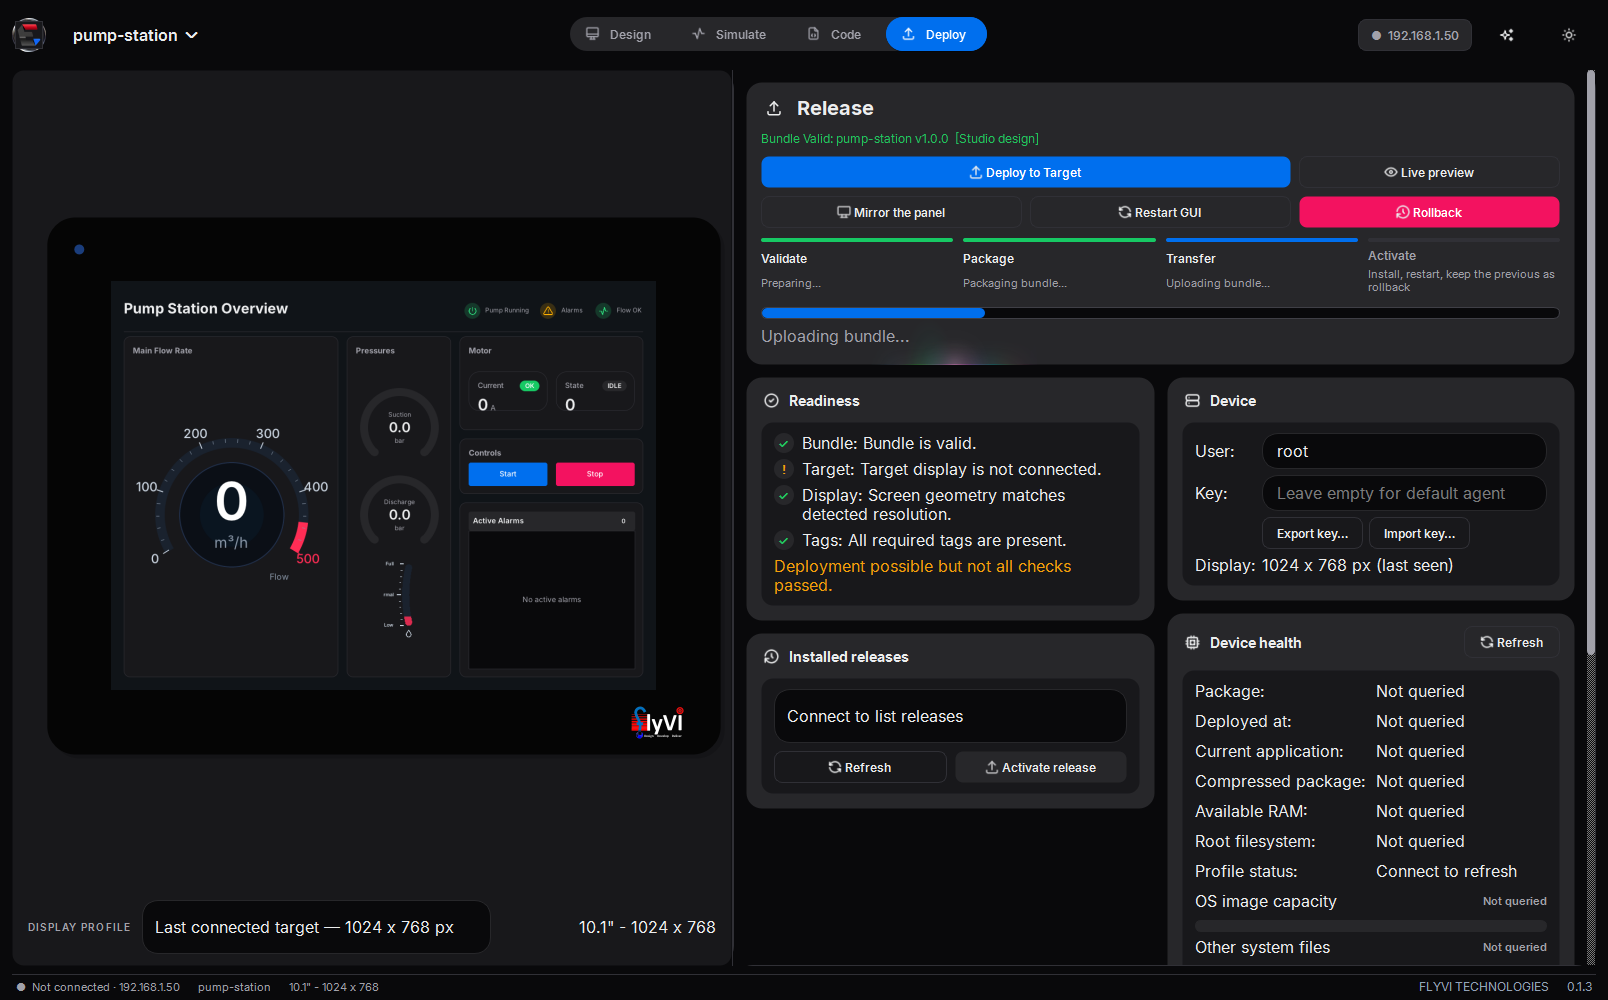Image resolution: width=1608 pixels, height=1000 pixels.
Task: Click Activate release button
Action: tap(1040, 767)
